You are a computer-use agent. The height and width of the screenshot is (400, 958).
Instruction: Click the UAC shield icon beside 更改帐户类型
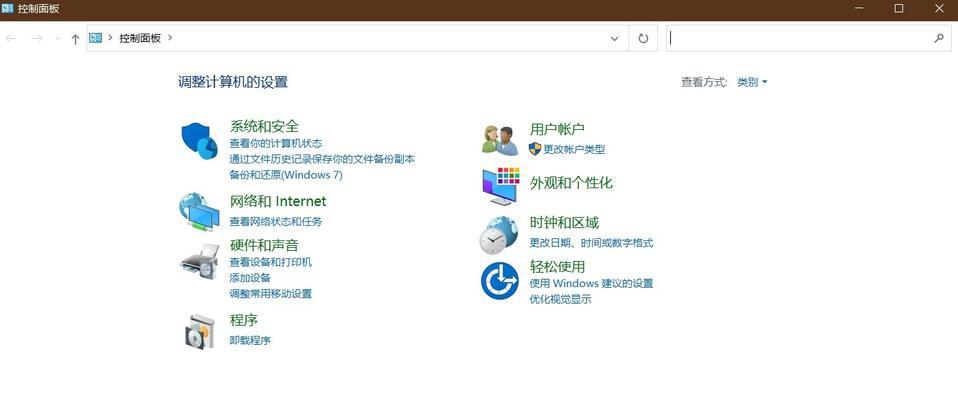click(535, 148)
